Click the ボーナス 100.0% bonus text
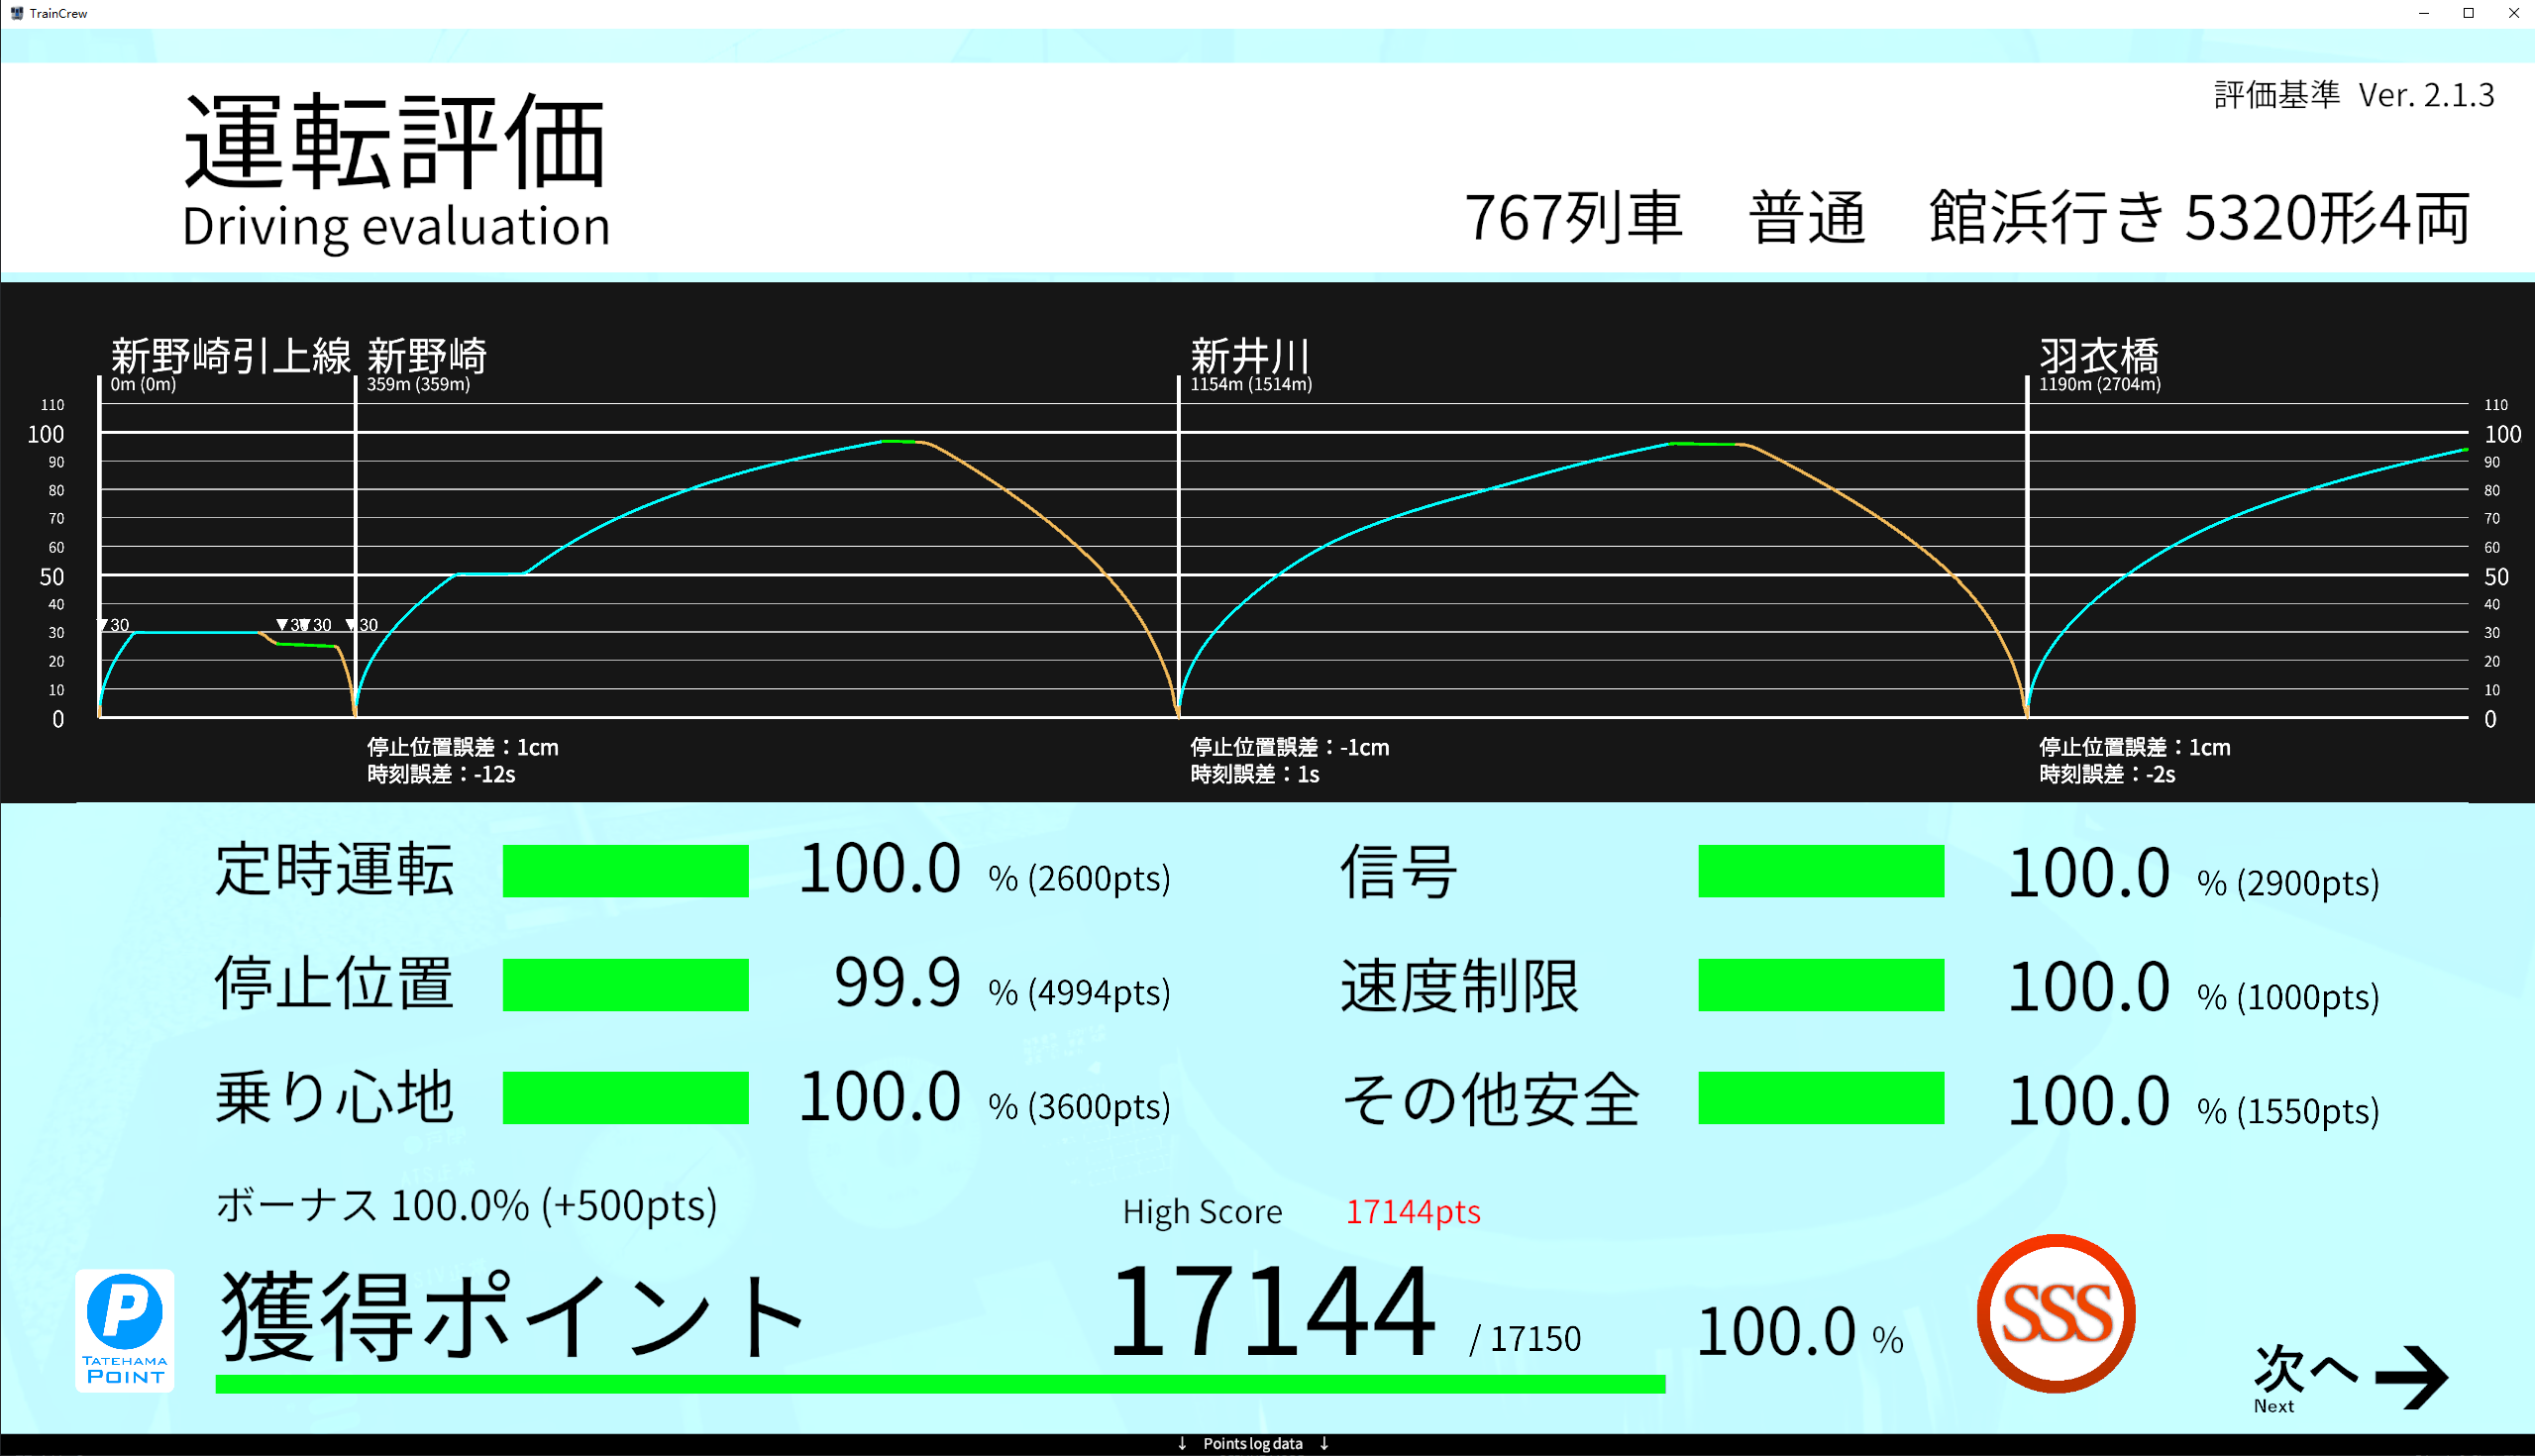The width and height of the screenshot is (2535, 1456). tap(467, 1205)
